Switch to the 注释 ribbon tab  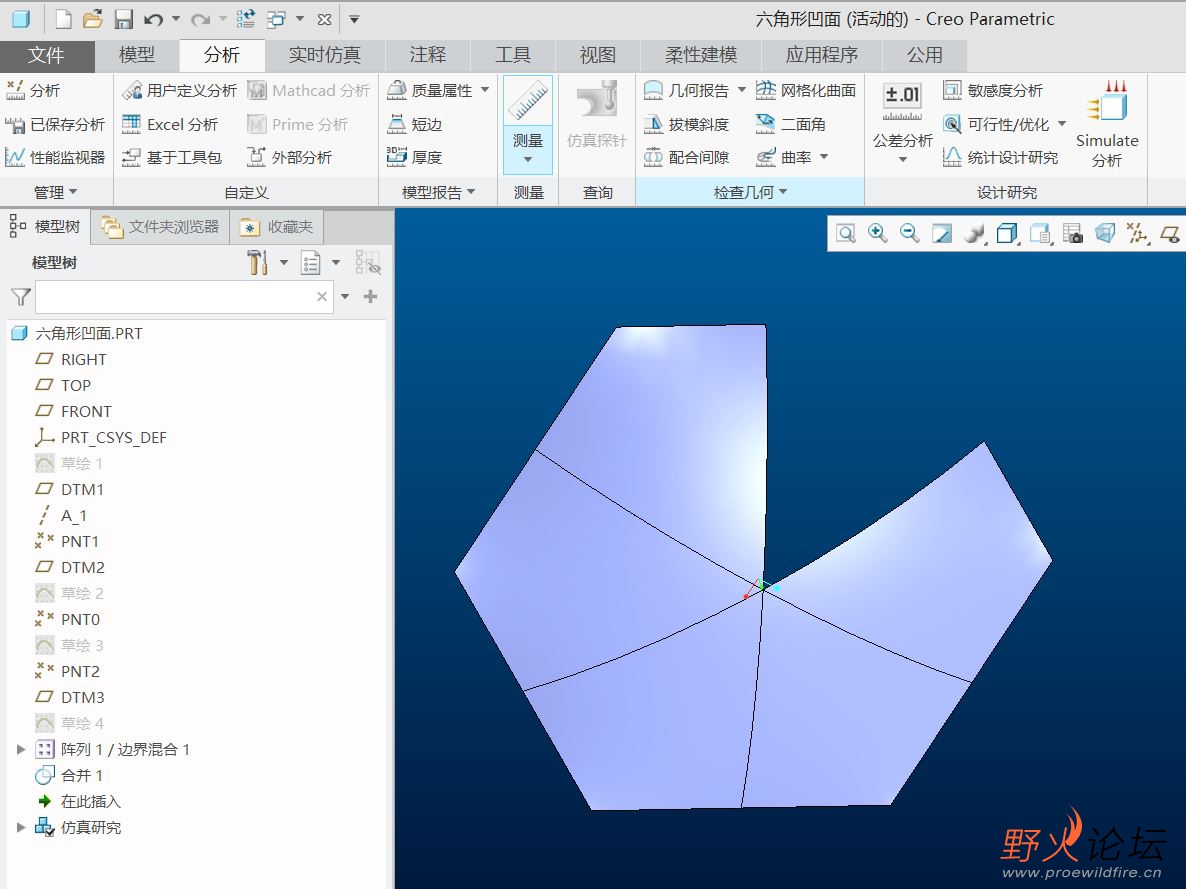428,55
